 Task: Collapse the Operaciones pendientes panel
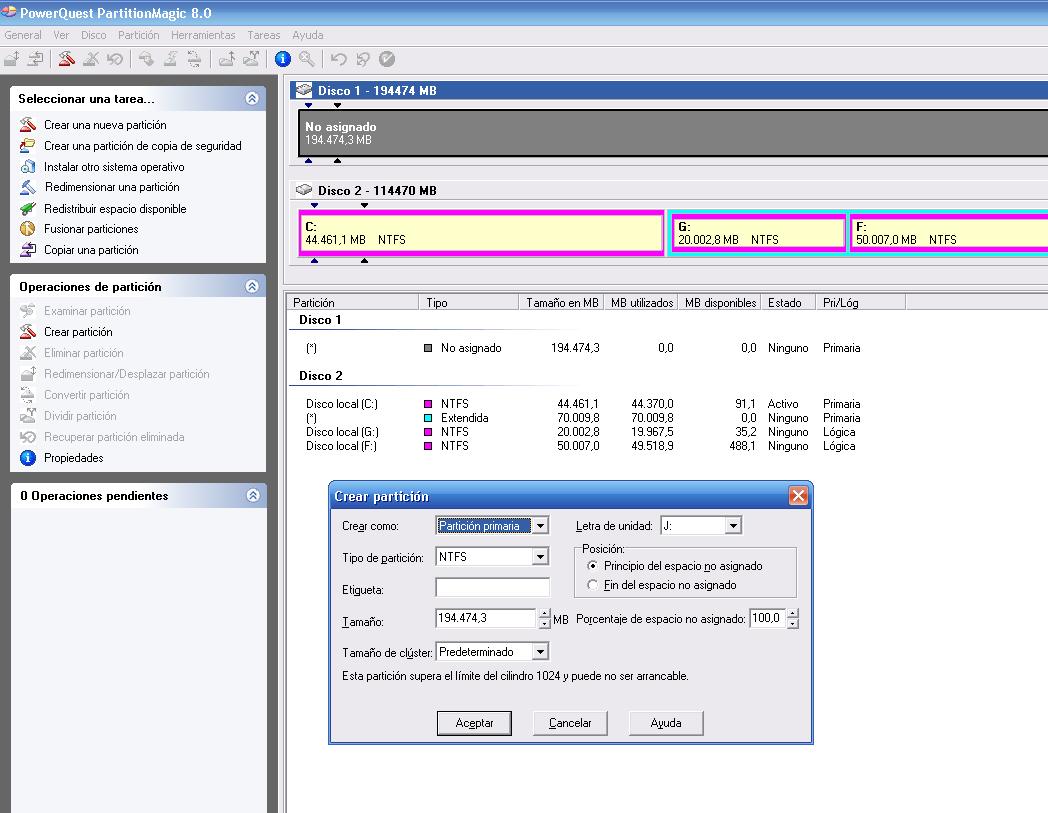coord(253,495)
